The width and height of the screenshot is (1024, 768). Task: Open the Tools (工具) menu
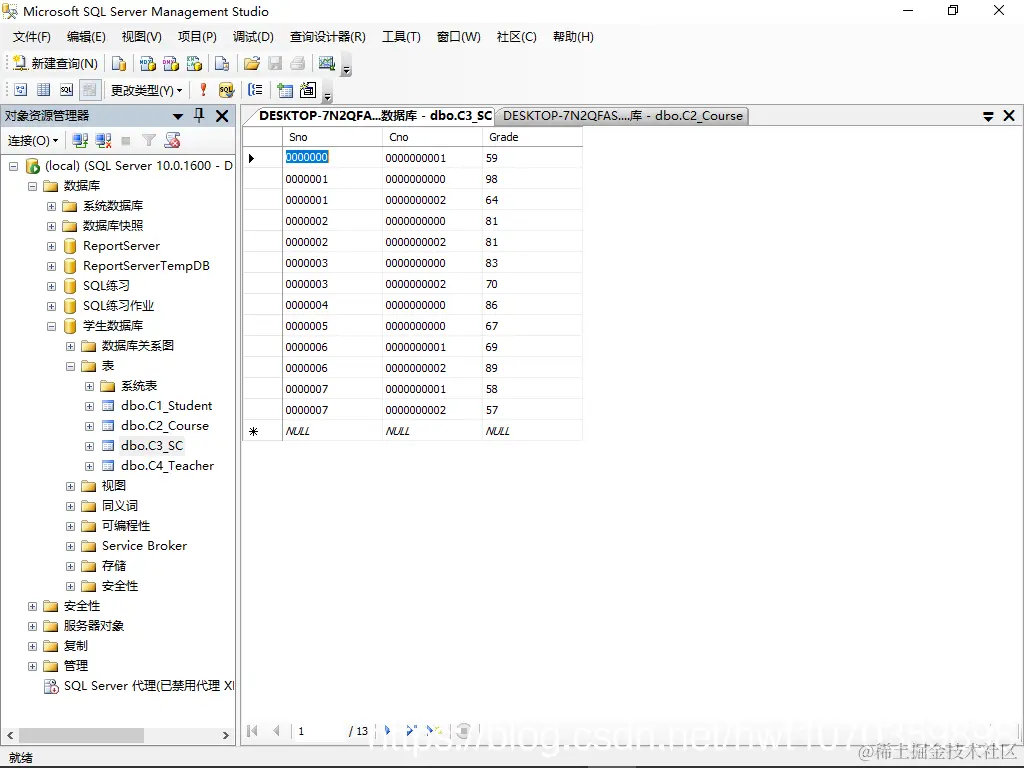402,37
